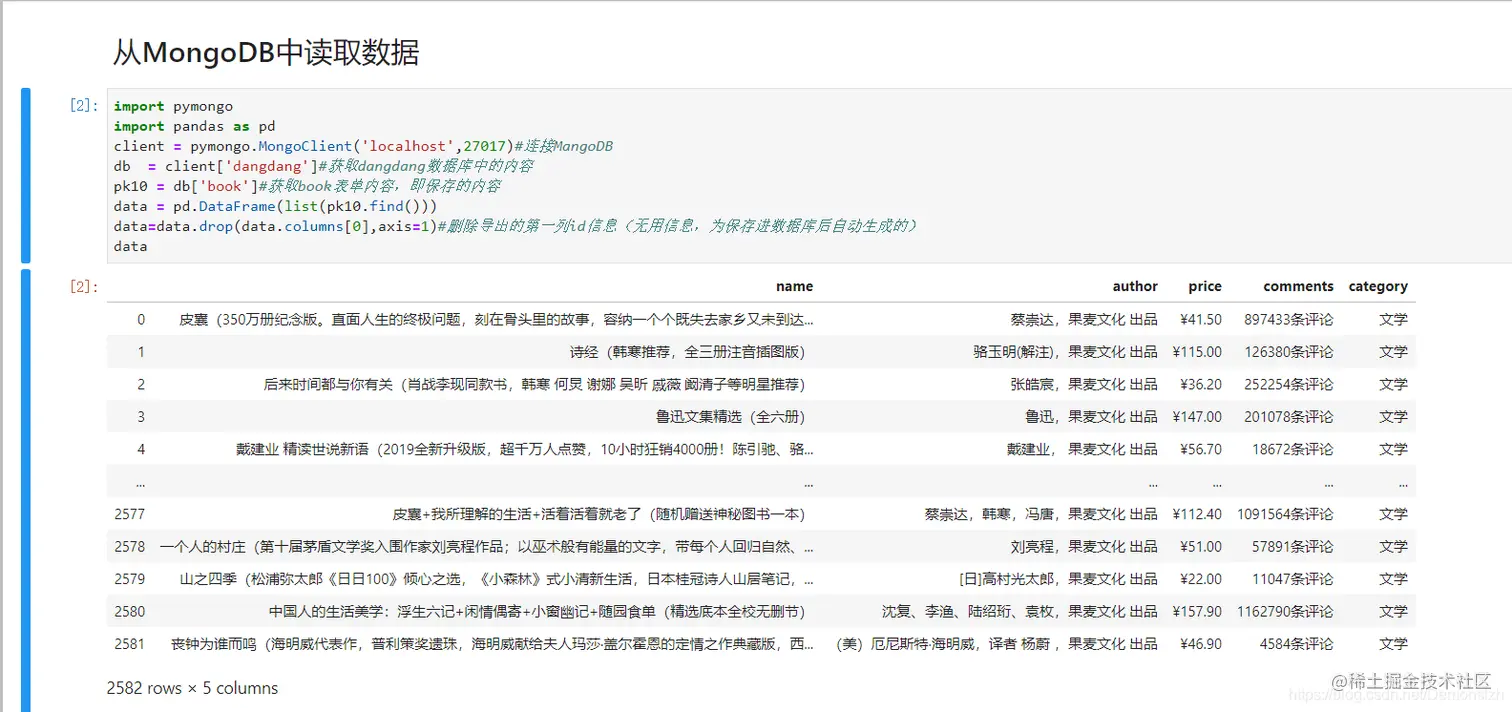Click the book name starting with '皮囊（350万册纪念版'
1512x712 pixels.
pos(496,319)
